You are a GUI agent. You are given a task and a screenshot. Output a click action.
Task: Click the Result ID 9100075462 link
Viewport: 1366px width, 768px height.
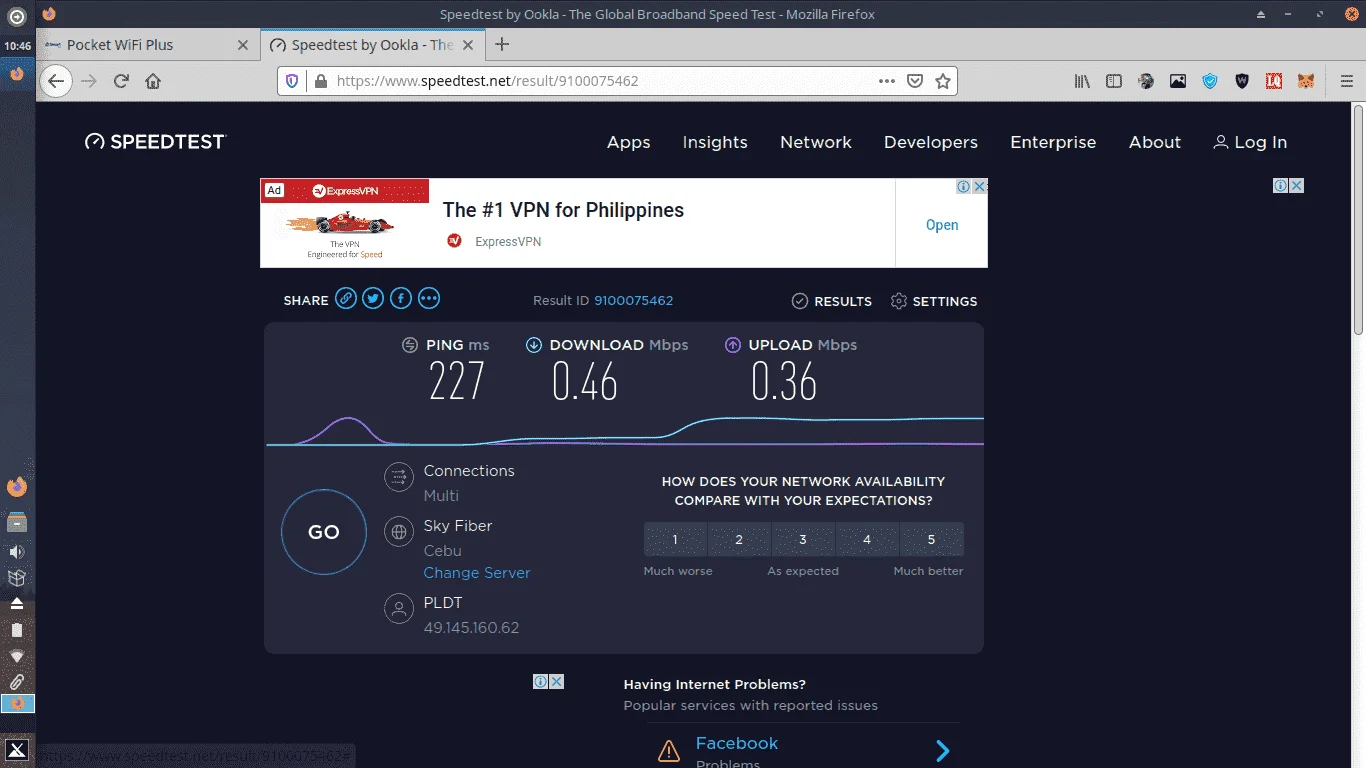(x=634, y=300)
